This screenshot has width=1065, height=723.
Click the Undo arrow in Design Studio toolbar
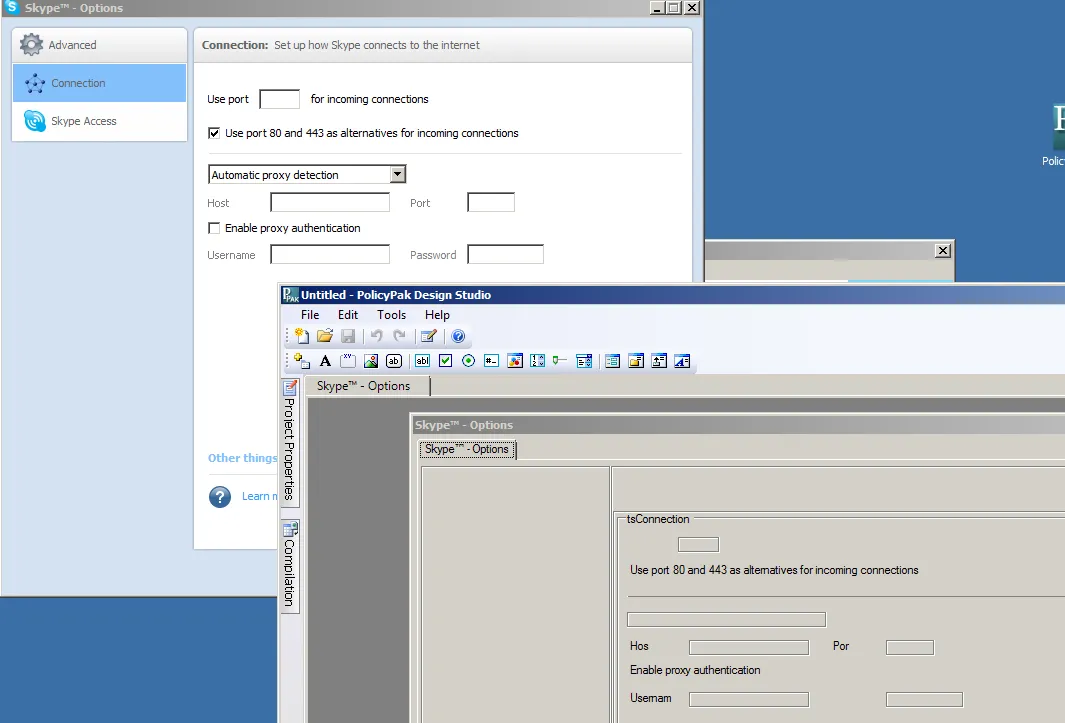click(376, 336)
